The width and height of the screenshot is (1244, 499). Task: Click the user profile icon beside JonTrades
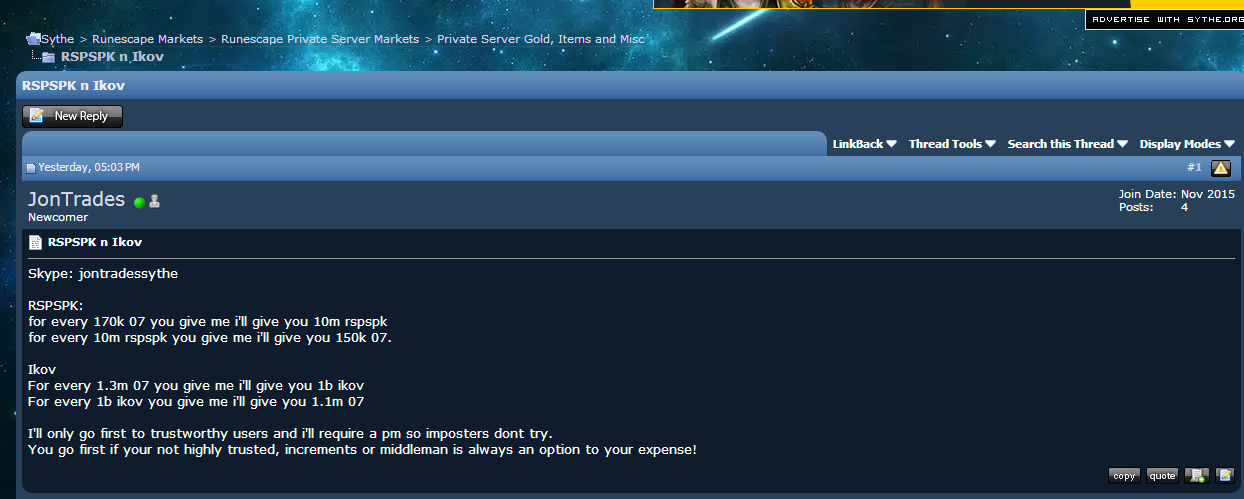(154, 201)
